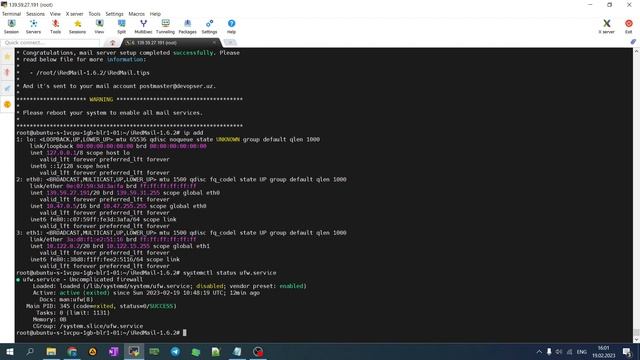Click the Quick connect input field
Screen dimensions: 640x360
[50, 42]
